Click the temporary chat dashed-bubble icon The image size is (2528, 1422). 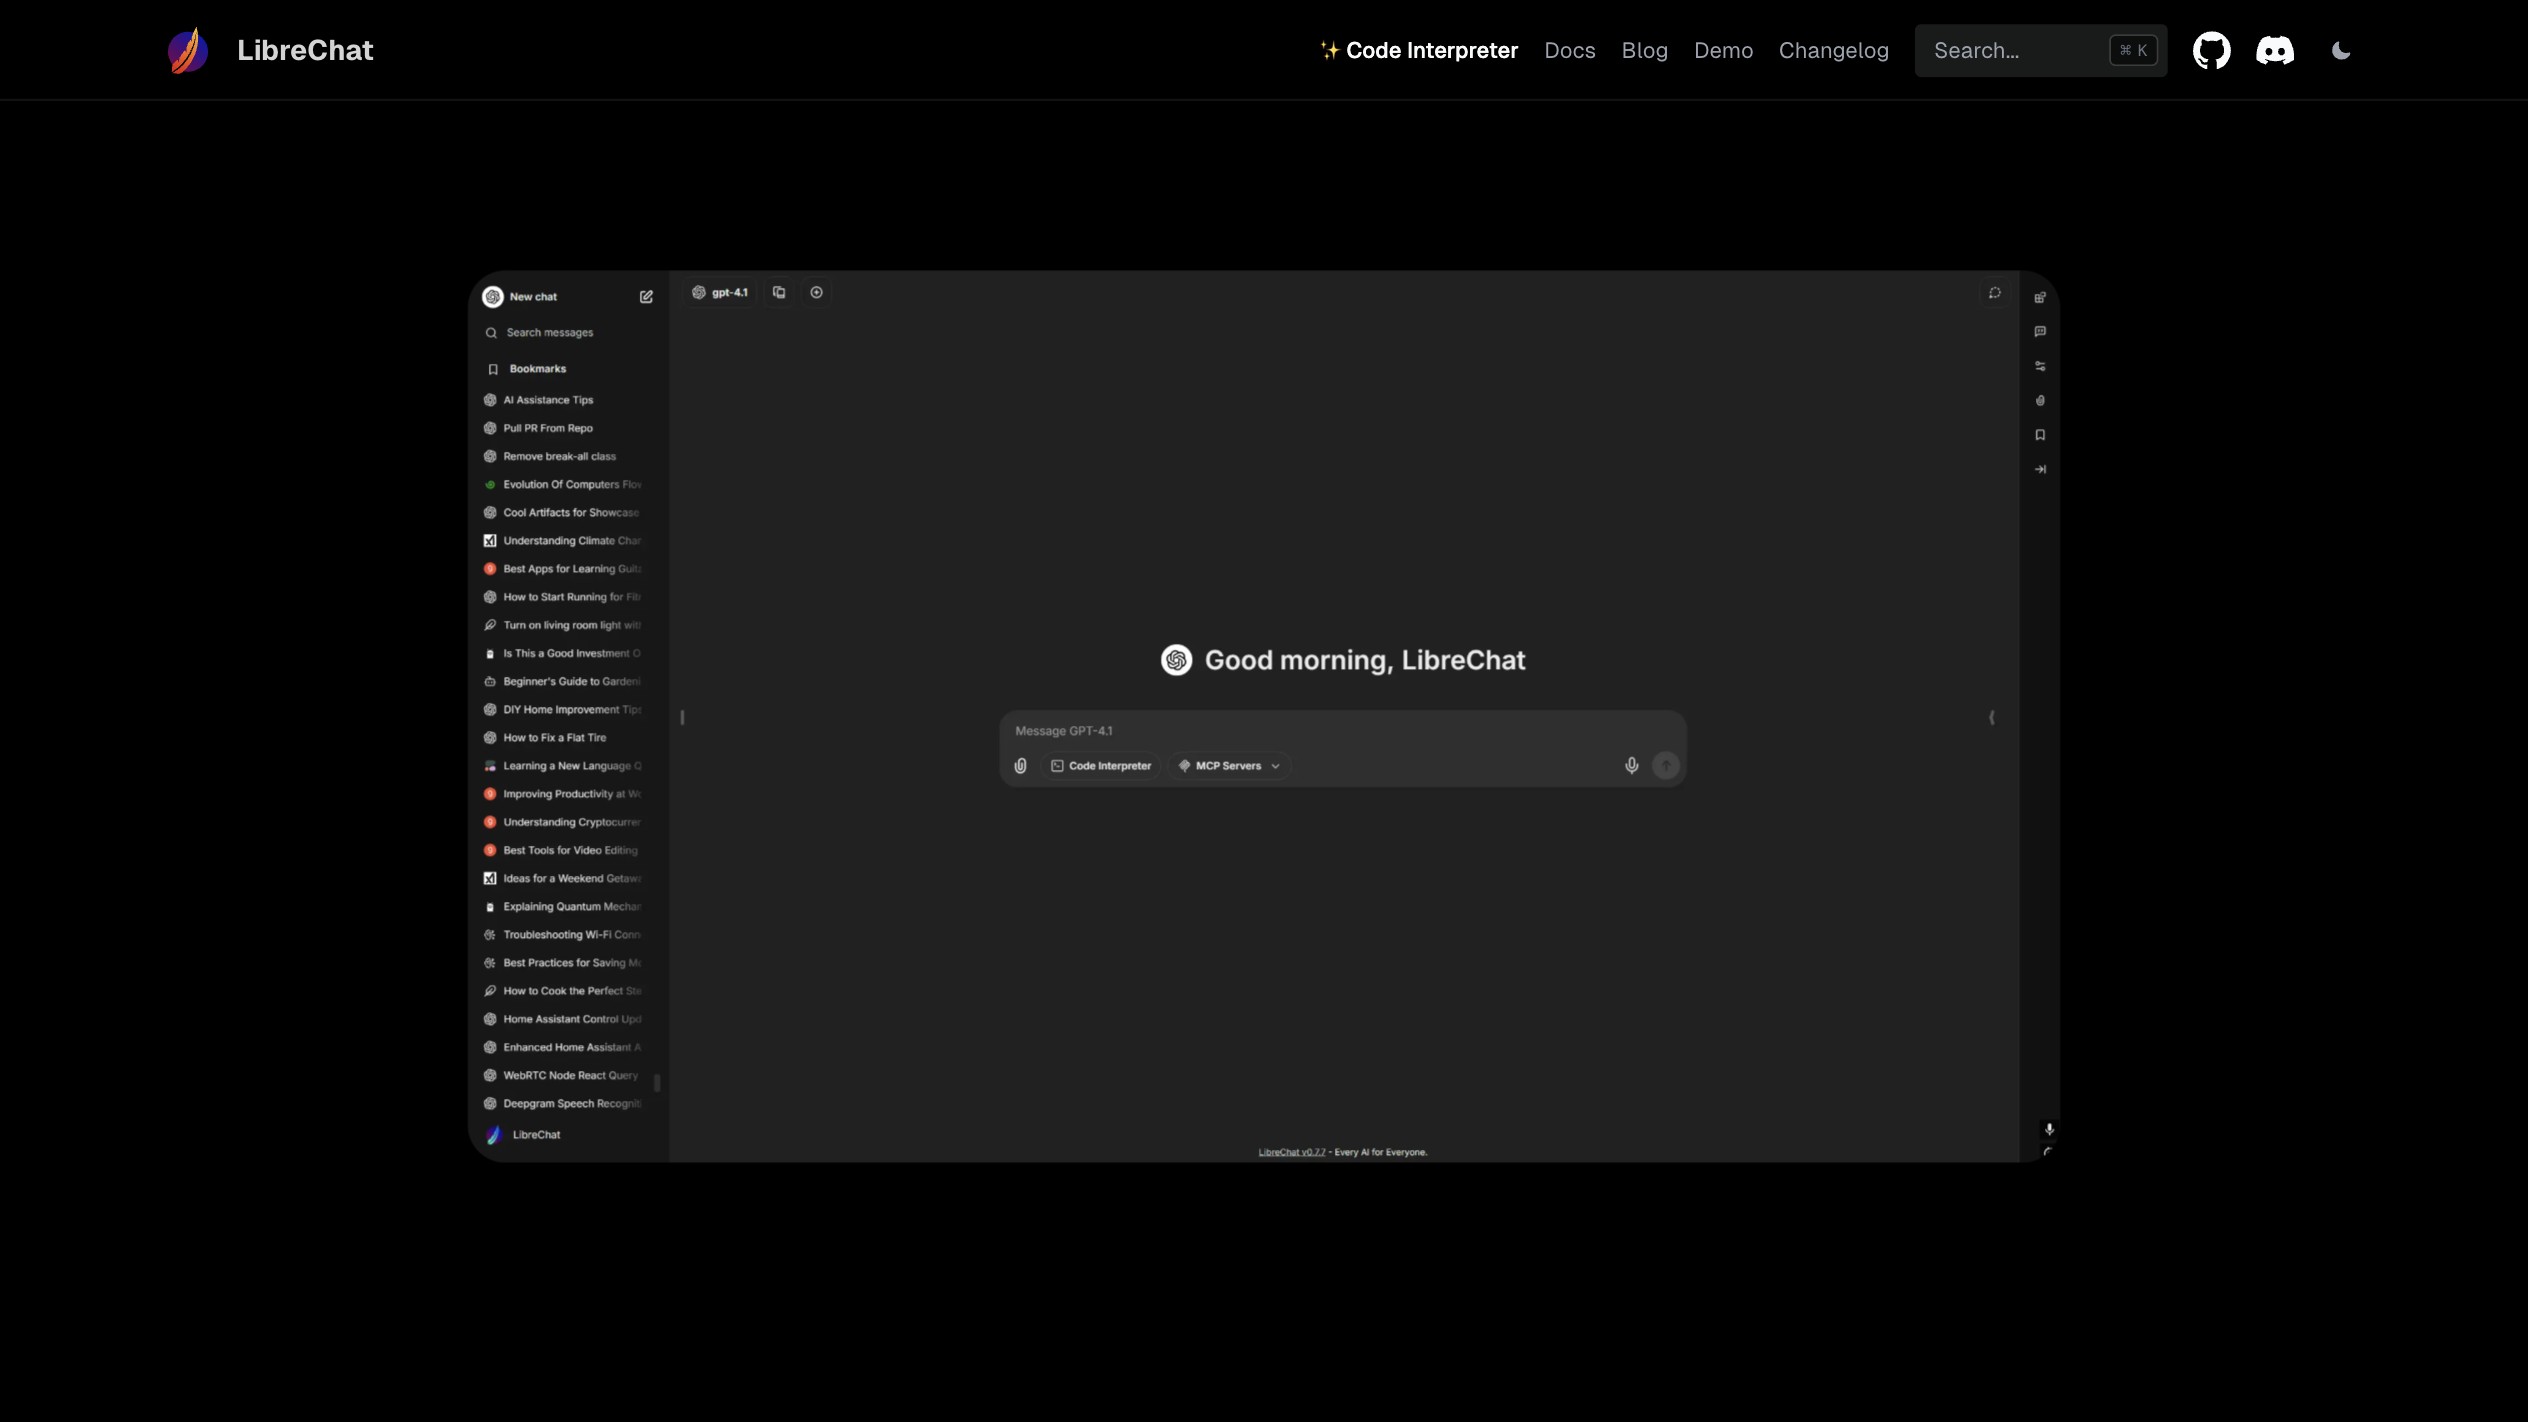pyautogui.click(x=1994, y=293)
